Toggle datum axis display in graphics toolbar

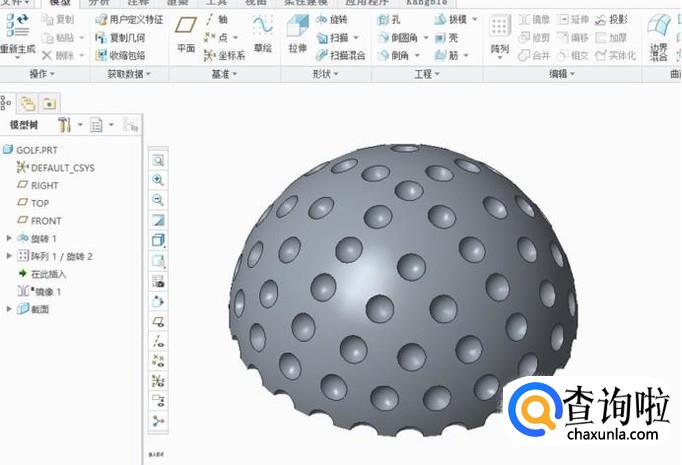[158, 341]
